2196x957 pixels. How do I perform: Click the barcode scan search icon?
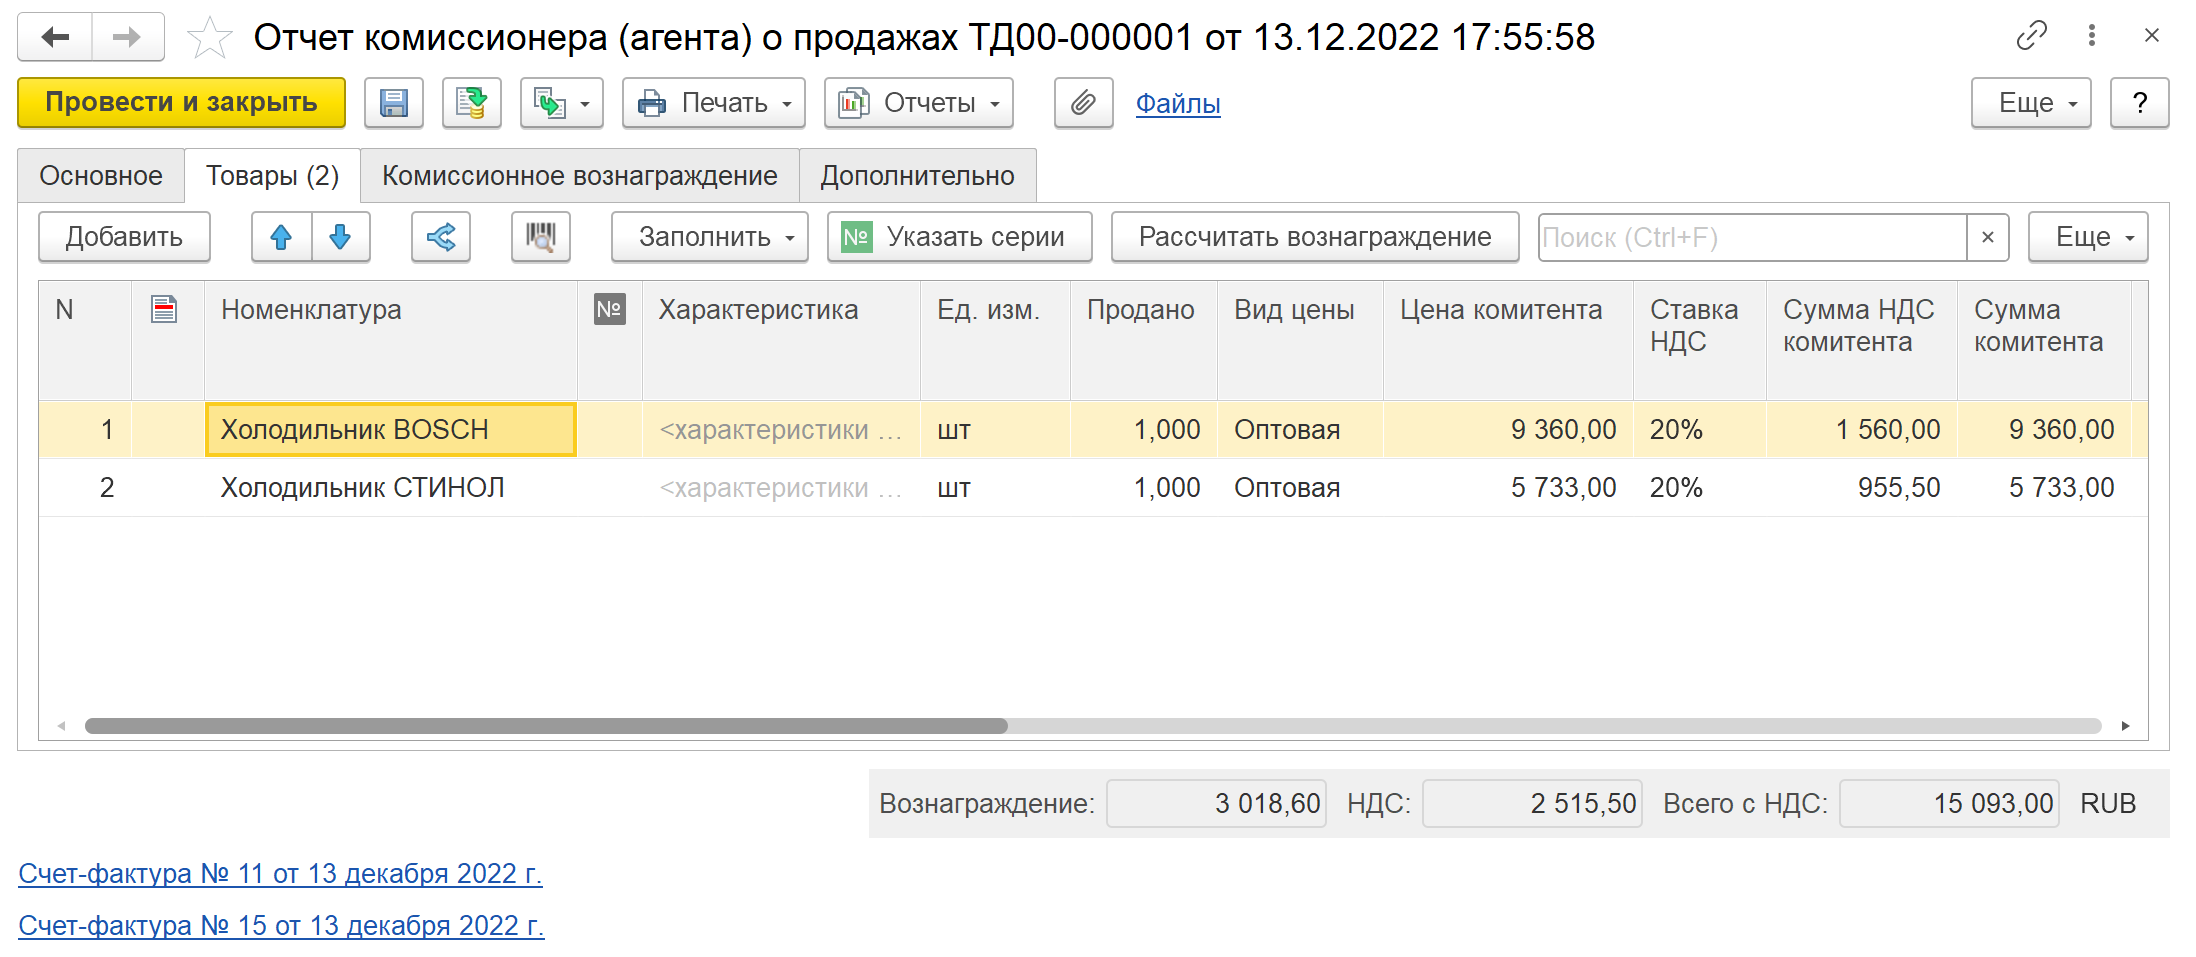click(540, 237)
